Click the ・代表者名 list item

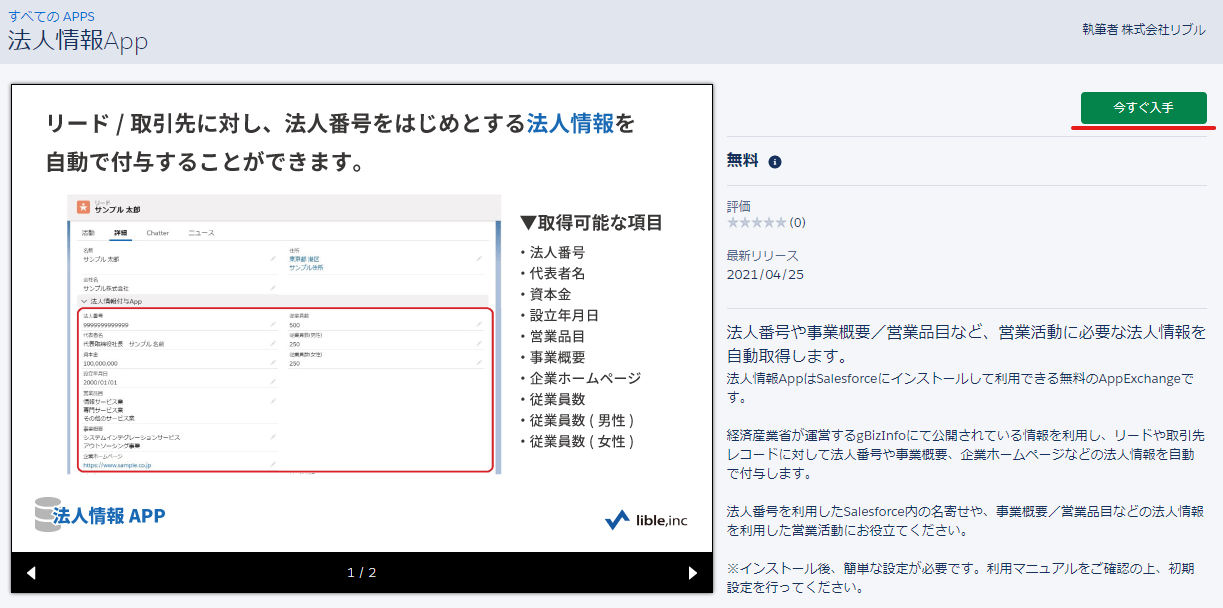click(x=552, y=273)
